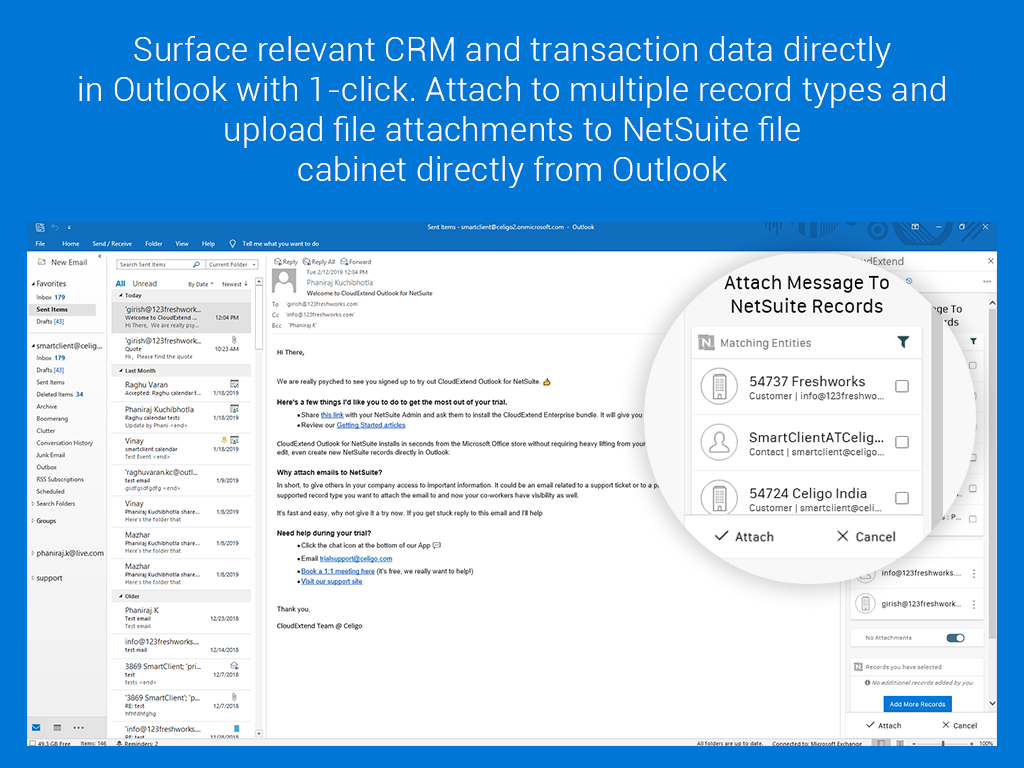
Task: Check the box for 54724 Celigo India
Action: pyautogui.click(x=902, y=498)
